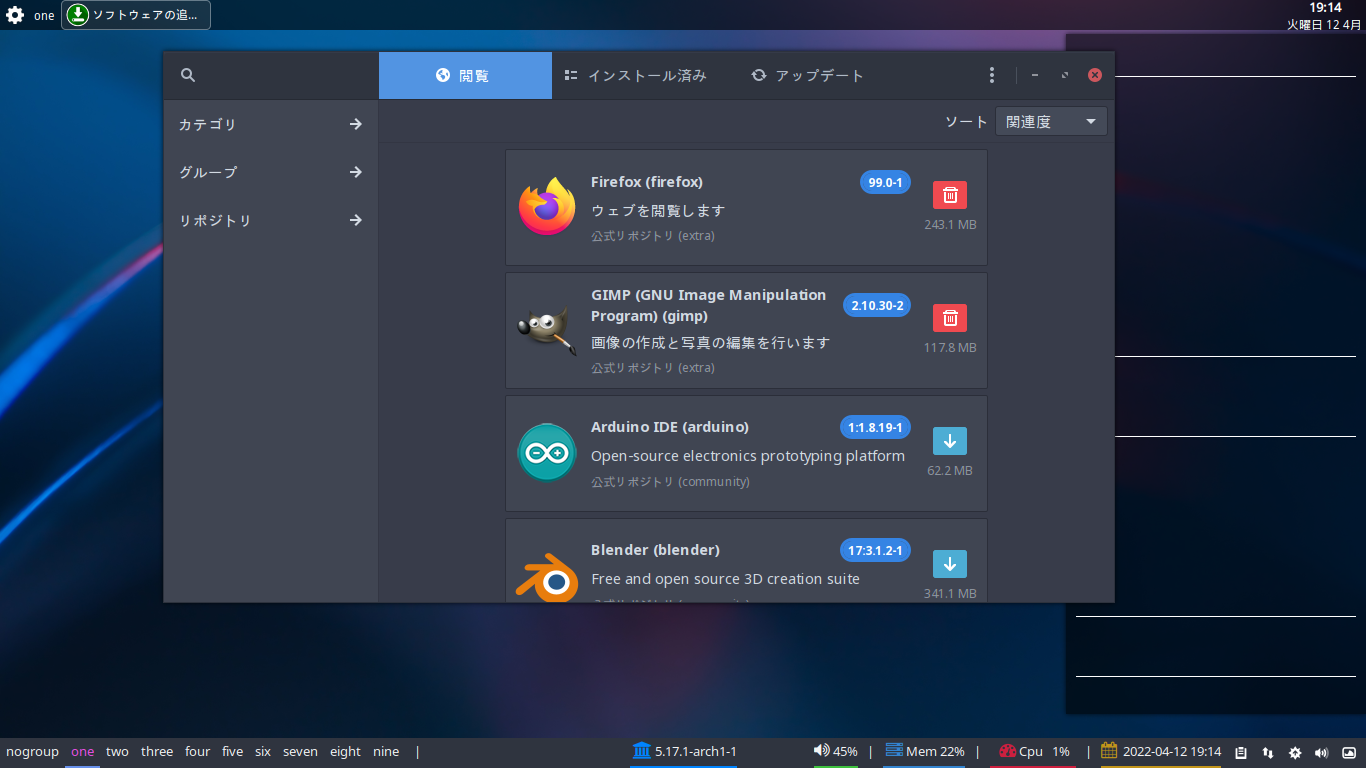Click GIMP version badge 2.10.30-2
This screenshot has height=768, width=1366.
pyautogui.click(x=877, y=305)
